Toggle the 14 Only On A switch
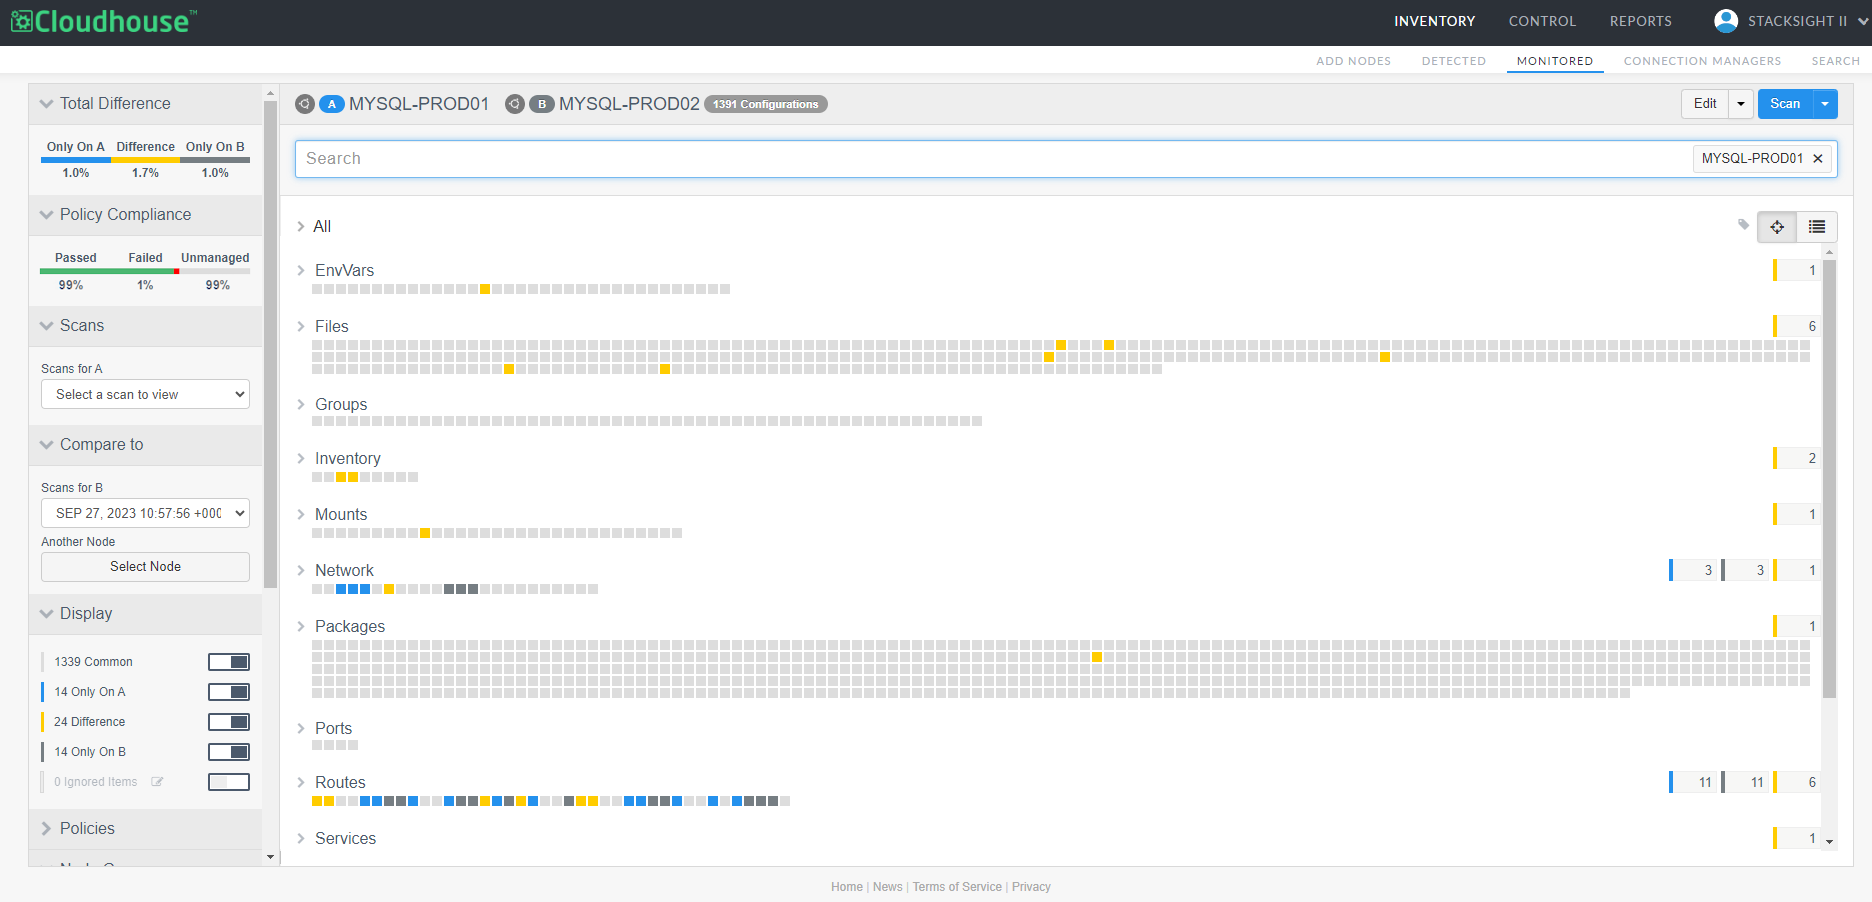Viewport: 1872px width, 902px height. pos(229,692)
